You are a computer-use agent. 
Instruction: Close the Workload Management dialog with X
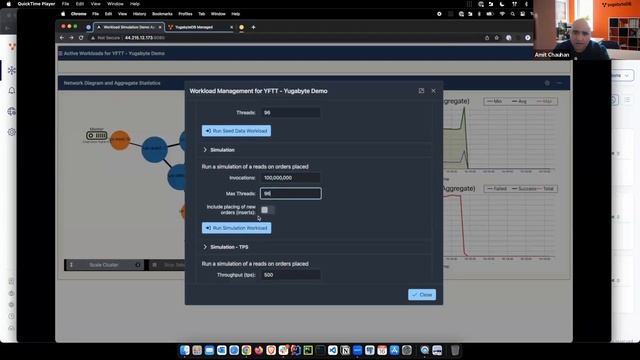tap(433, 91)
